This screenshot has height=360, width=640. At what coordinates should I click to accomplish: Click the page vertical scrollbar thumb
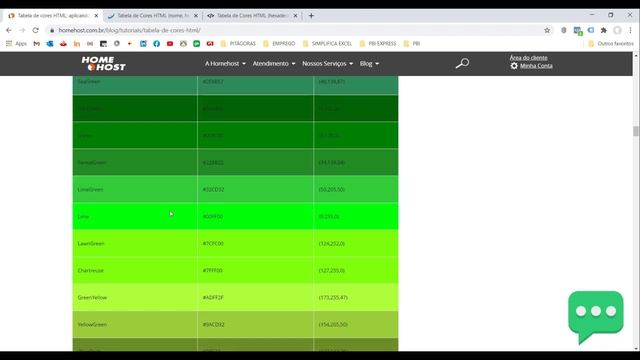pos(636,131)
